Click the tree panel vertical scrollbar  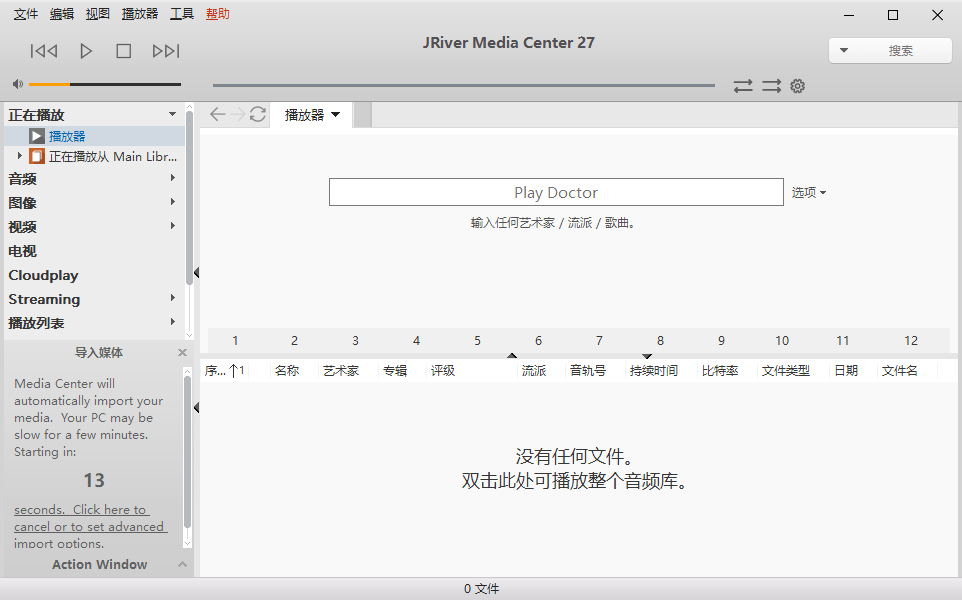click(189, 198)
